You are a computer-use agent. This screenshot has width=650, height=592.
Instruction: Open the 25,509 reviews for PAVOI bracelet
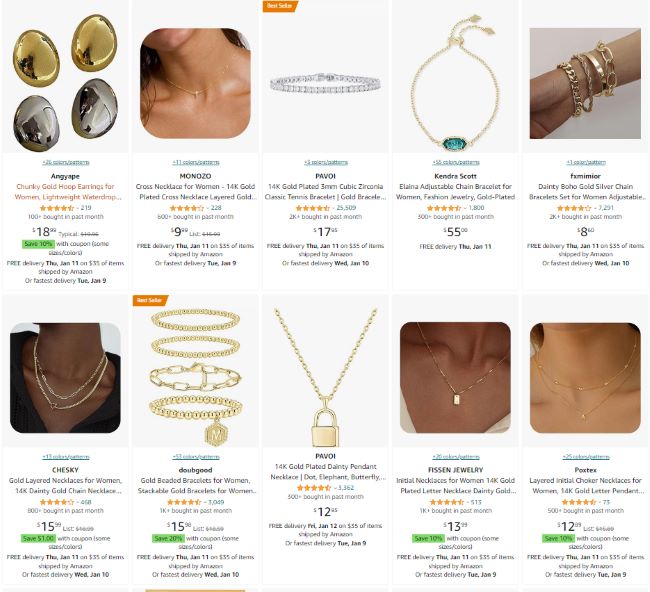[346, 208]
